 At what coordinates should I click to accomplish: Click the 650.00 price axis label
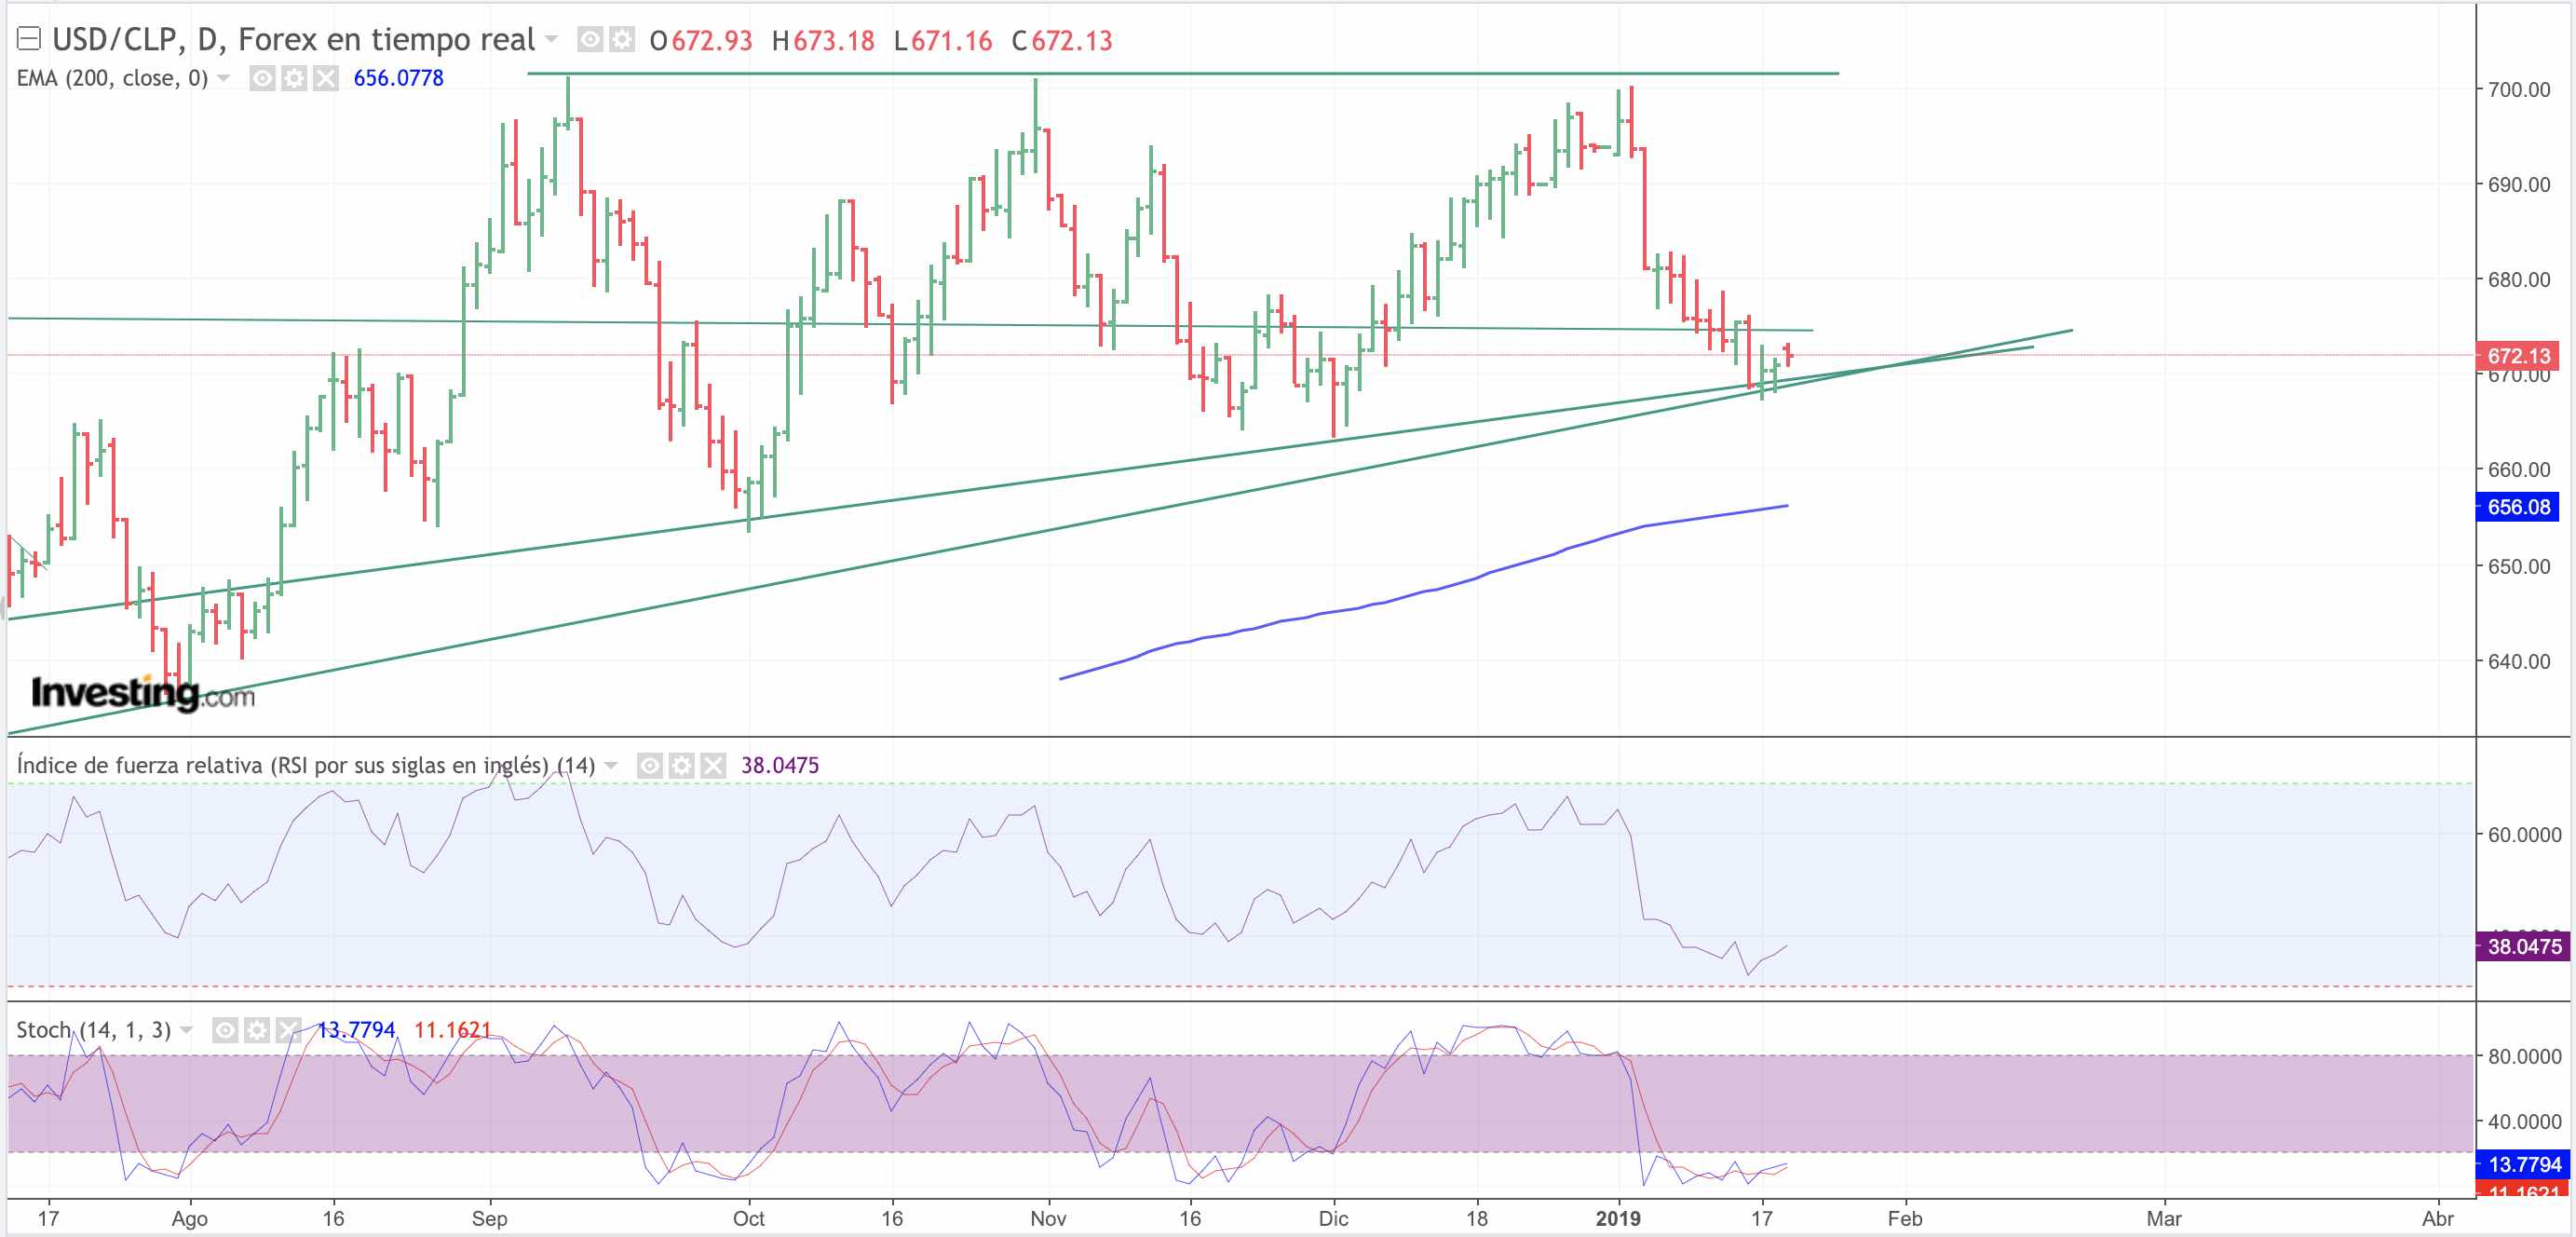[2519, 567]
